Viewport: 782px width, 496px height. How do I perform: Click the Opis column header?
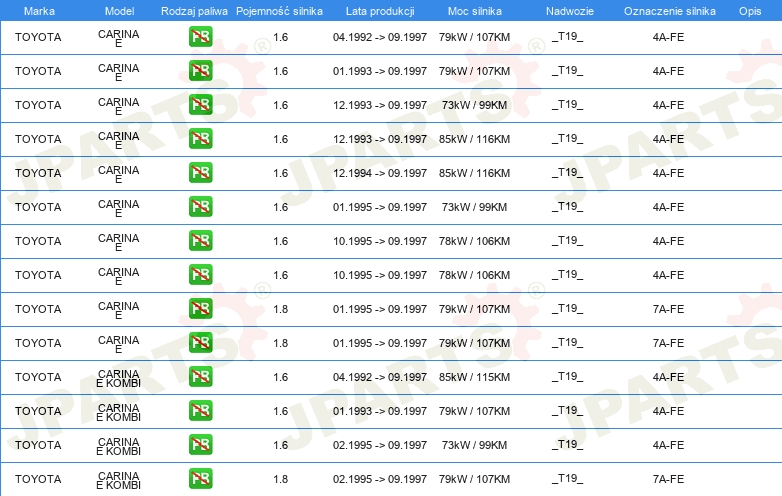[x=750, y=11]
